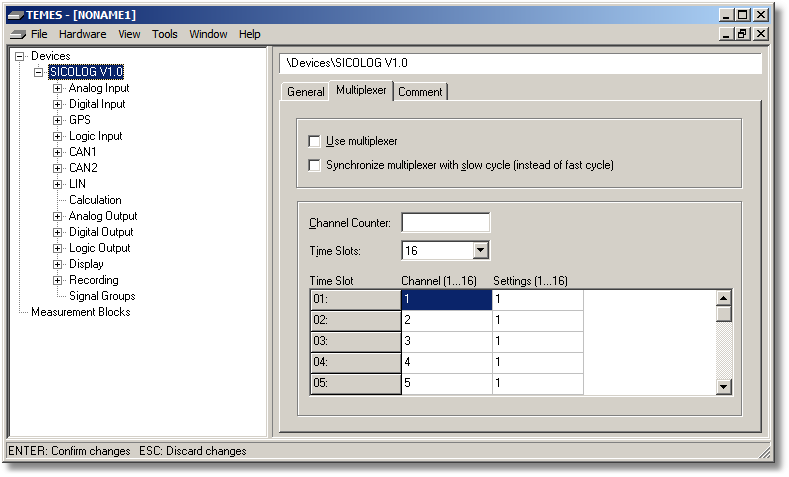Image resolution: width=789 pixels, height=477 pixels.
Task: Click Settings cell for time slot 05
Action: (538, 383)
